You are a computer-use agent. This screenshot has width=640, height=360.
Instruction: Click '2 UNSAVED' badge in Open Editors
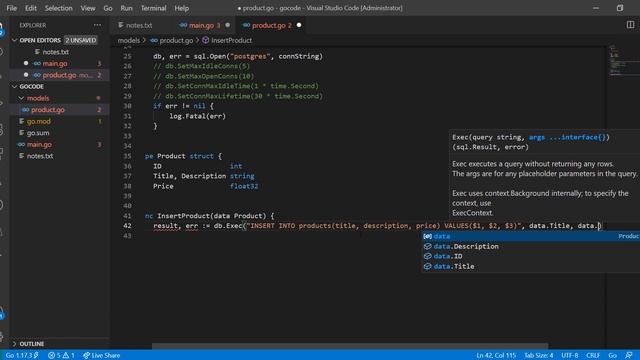click(x=81, y=40)
